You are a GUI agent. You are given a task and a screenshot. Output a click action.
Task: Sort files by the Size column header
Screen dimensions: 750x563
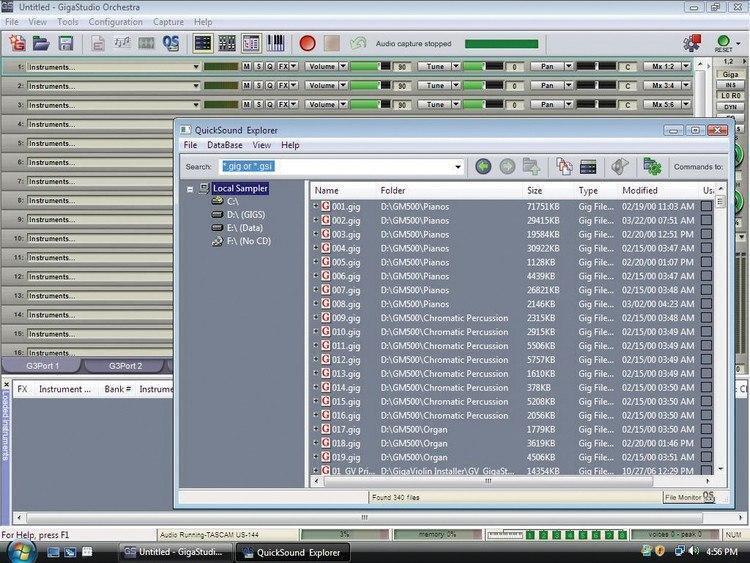coord(535,190)
